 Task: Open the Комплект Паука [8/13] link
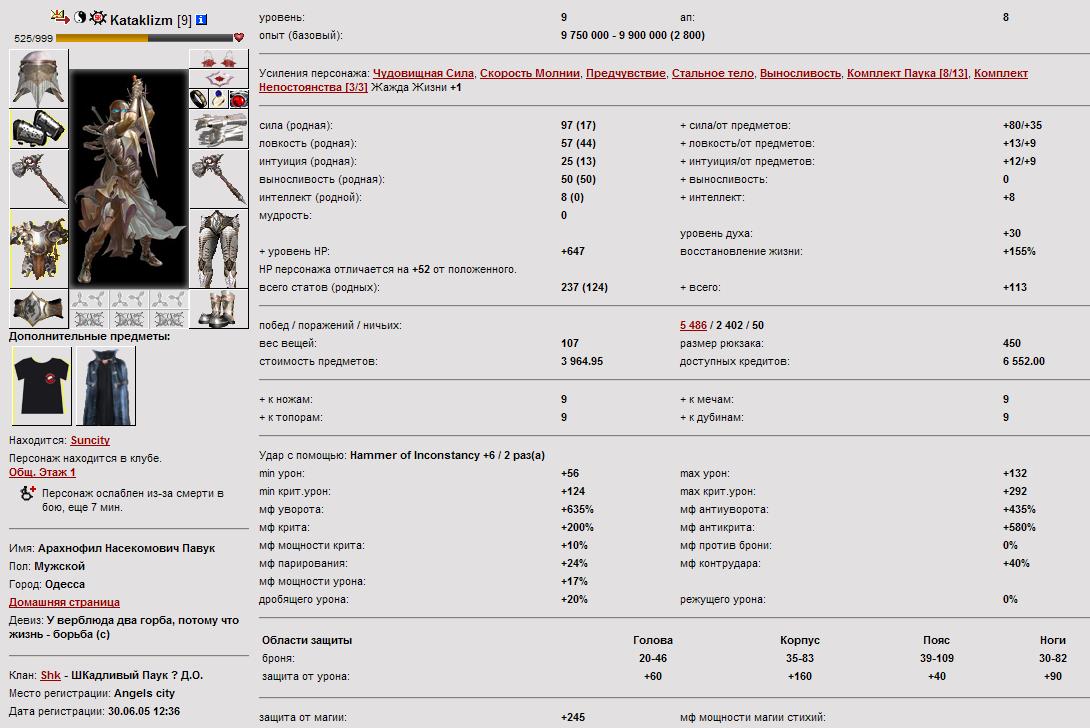pyautogui.click(x=907, y=73)
